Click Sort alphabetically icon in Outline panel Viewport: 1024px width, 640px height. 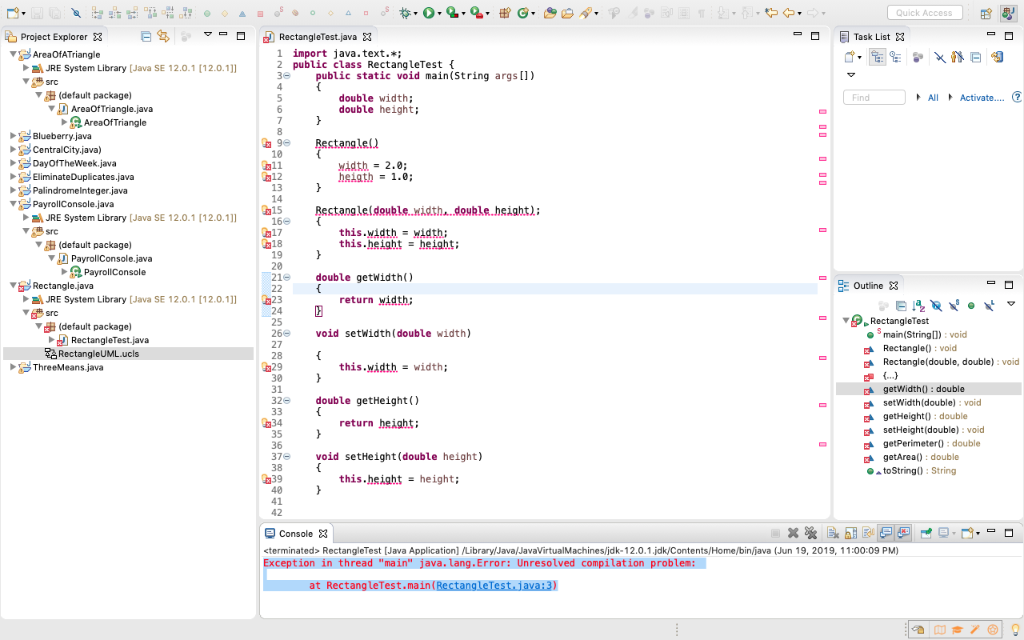[919, 306]
